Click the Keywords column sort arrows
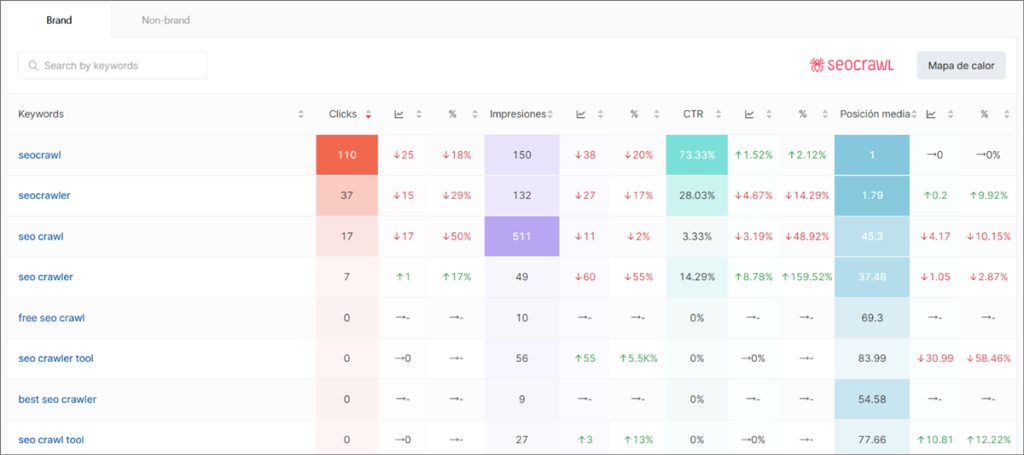The image size is (1024, 455). coord(301,115)
